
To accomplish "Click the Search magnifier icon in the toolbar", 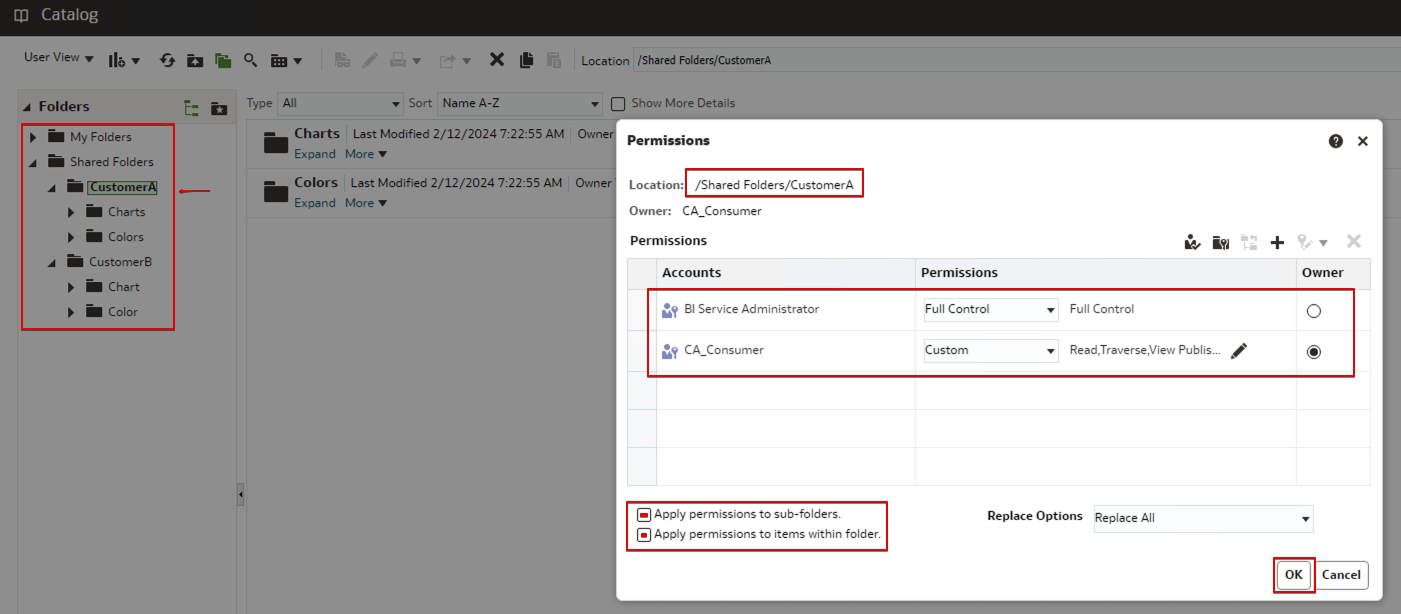I will click(250, 60).
